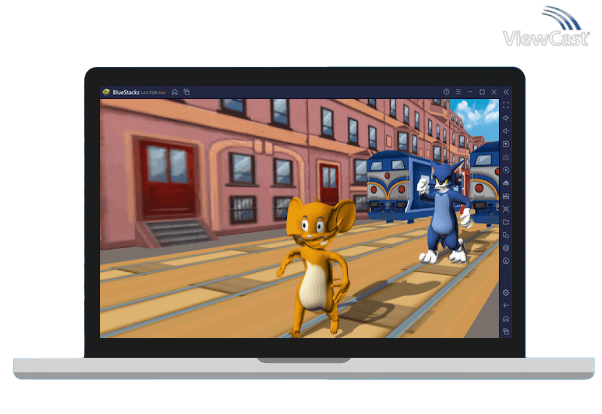602x414 pixels.
Task: Toggle full screen mode in side toolbar
Action: click(506, 105)
